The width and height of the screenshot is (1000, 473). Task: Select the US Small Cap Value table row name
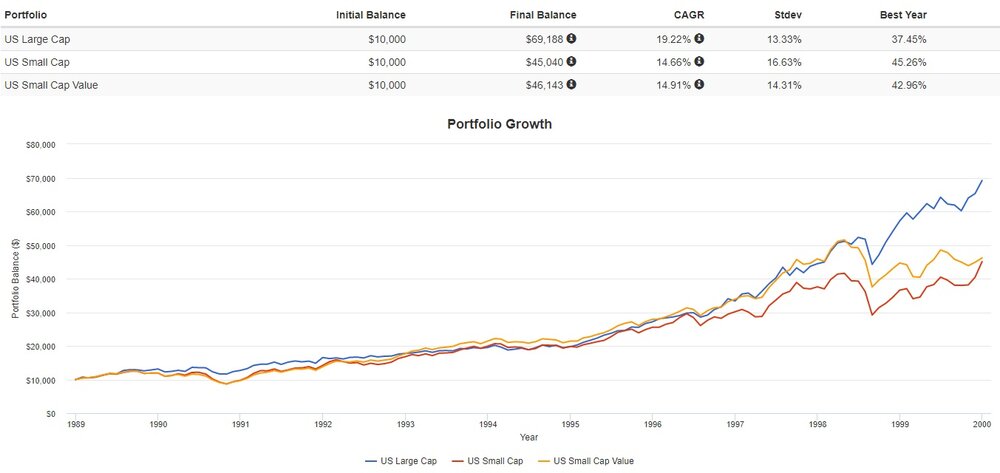[51, 85]
